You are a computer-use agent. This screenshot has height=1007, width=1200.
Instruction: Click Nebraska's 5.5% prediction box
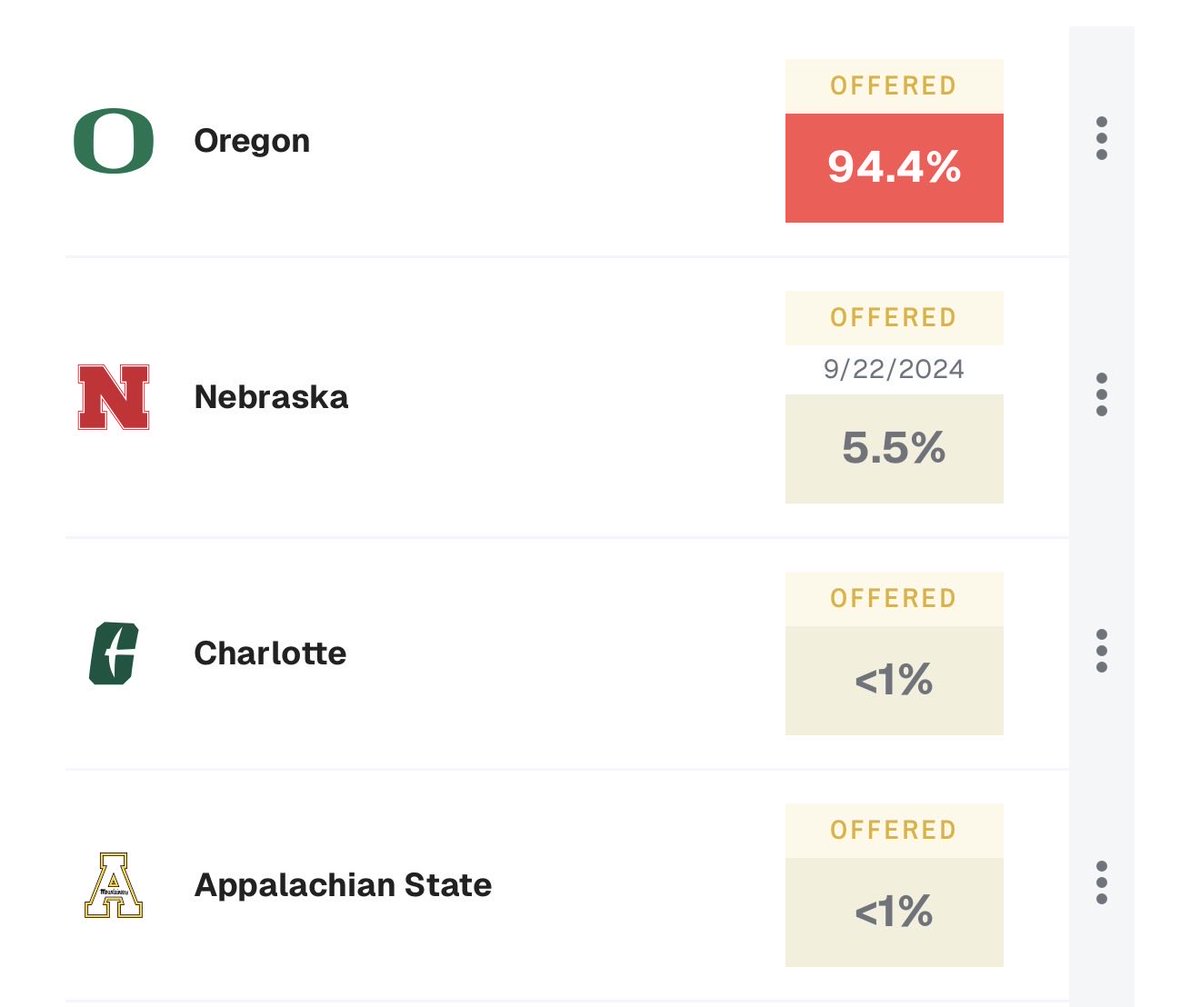(x=894, y=448)
